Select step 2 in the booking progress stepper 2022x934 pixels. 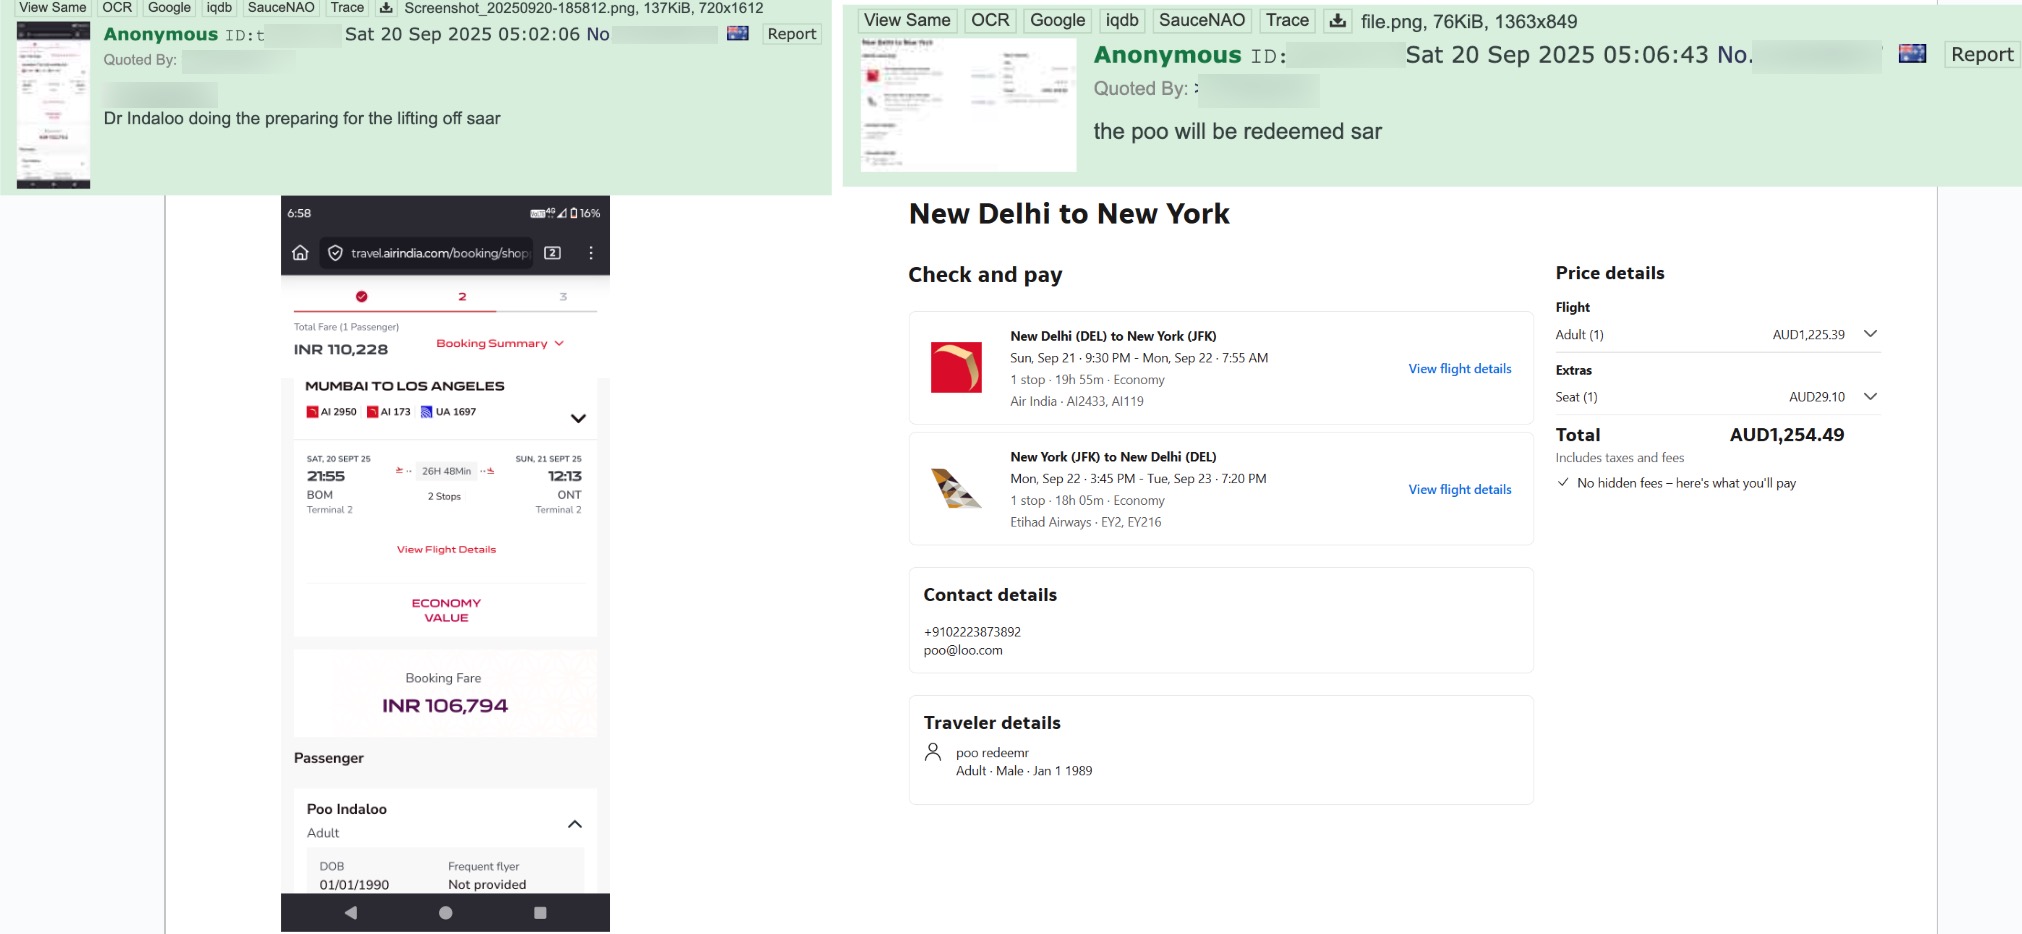[462, 297]
